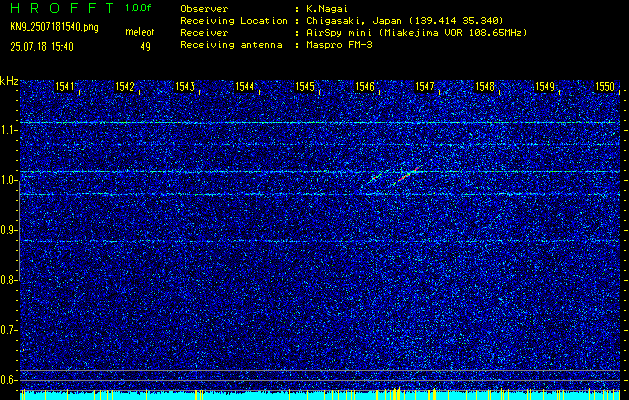Click the 1.0 frequency axis label

pos(9,181)
